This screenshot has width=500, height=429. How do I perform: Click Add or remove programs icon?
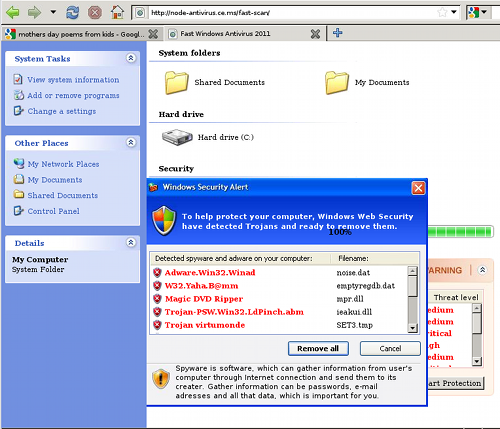tap(19, 95)
